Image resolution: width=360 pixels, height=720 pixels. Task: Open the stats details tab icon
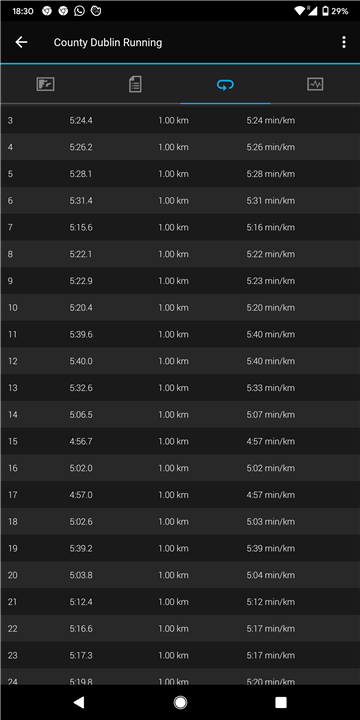click(135, 84)
